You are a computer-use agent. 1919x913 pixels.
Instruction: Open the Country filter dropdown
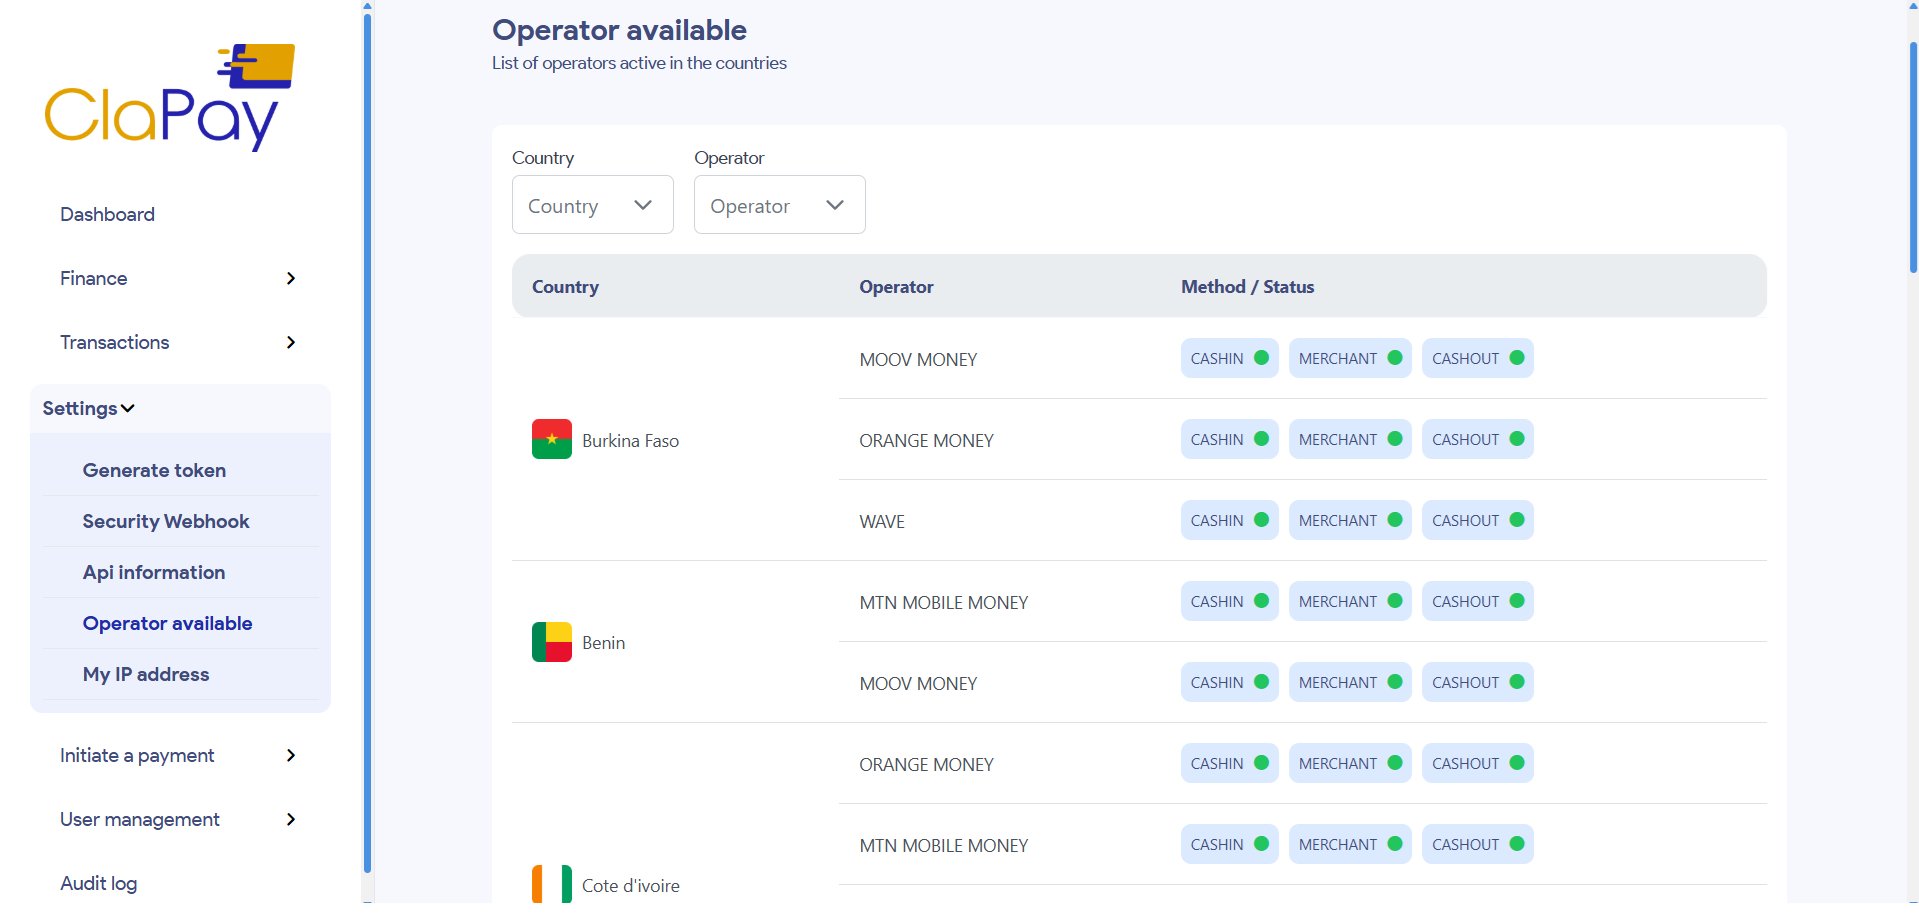point(592,205)
